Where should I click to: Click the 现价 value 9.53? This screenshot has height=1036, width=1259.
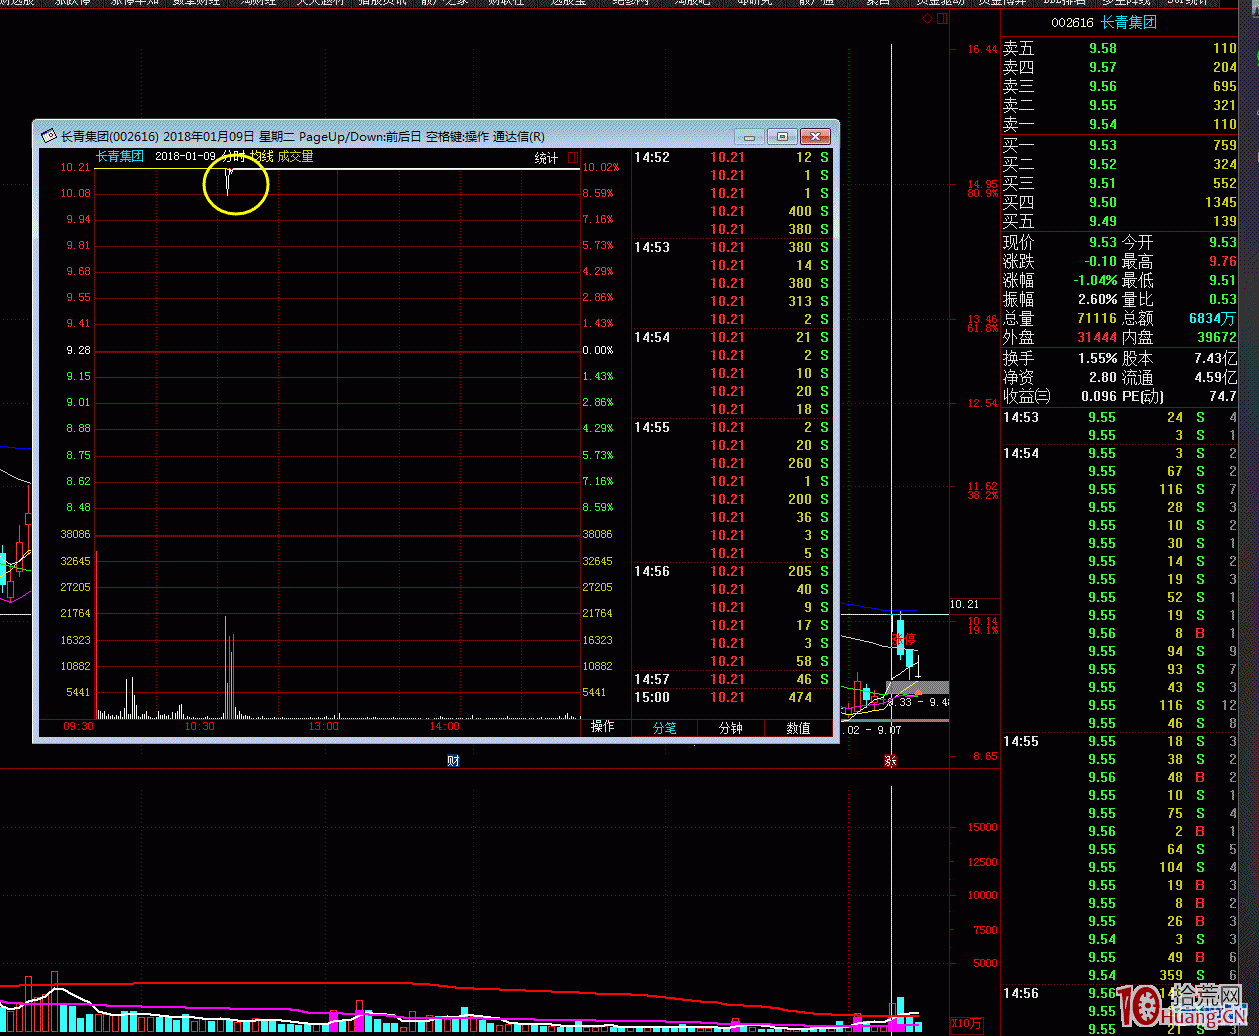click(1103, 242)
